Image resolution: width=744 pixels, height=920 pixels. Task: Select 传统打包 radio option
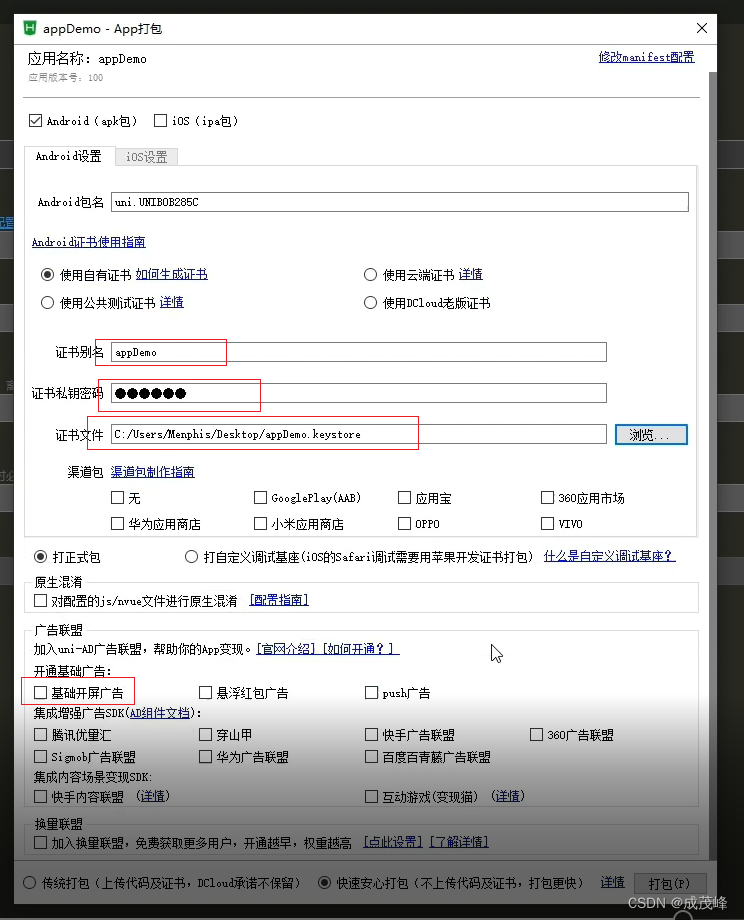[x=29, y=883]
